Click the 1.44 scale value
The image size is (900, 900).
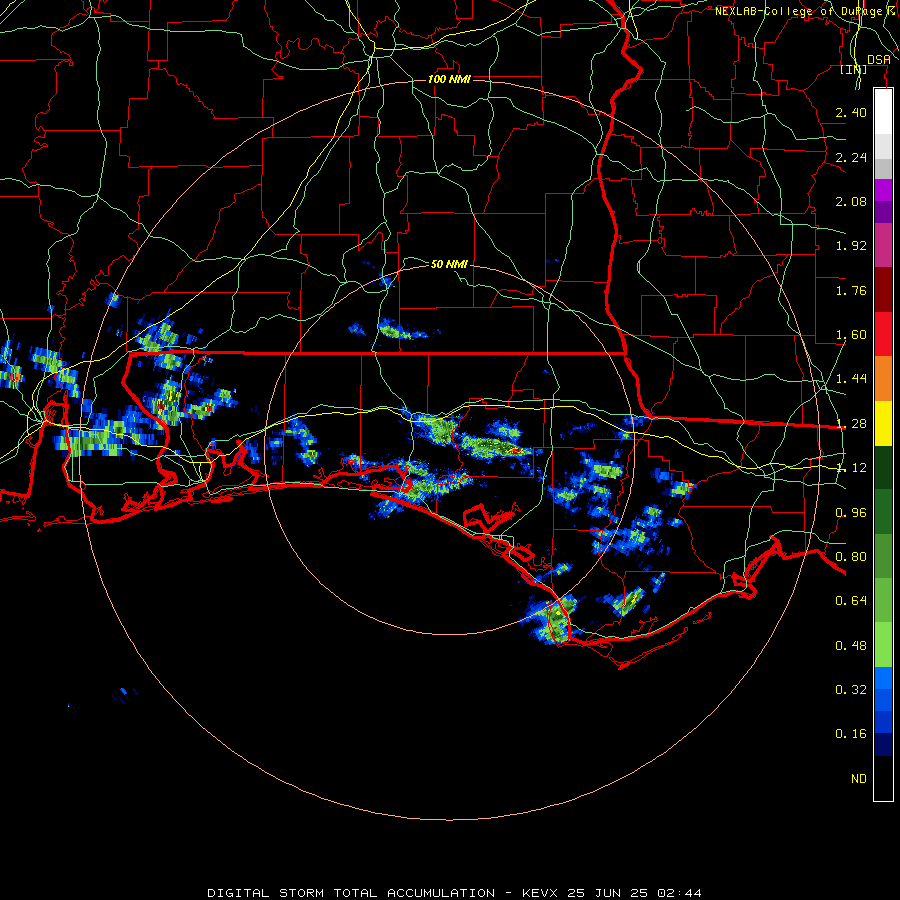point(851,379)
